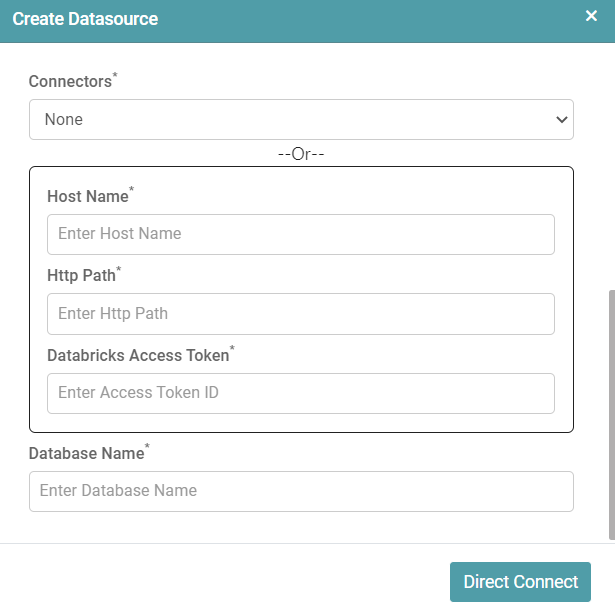Viewport: 615px width, 615px height.
Task: Click the asterisk beside Host Name
Action: [131, 191]
